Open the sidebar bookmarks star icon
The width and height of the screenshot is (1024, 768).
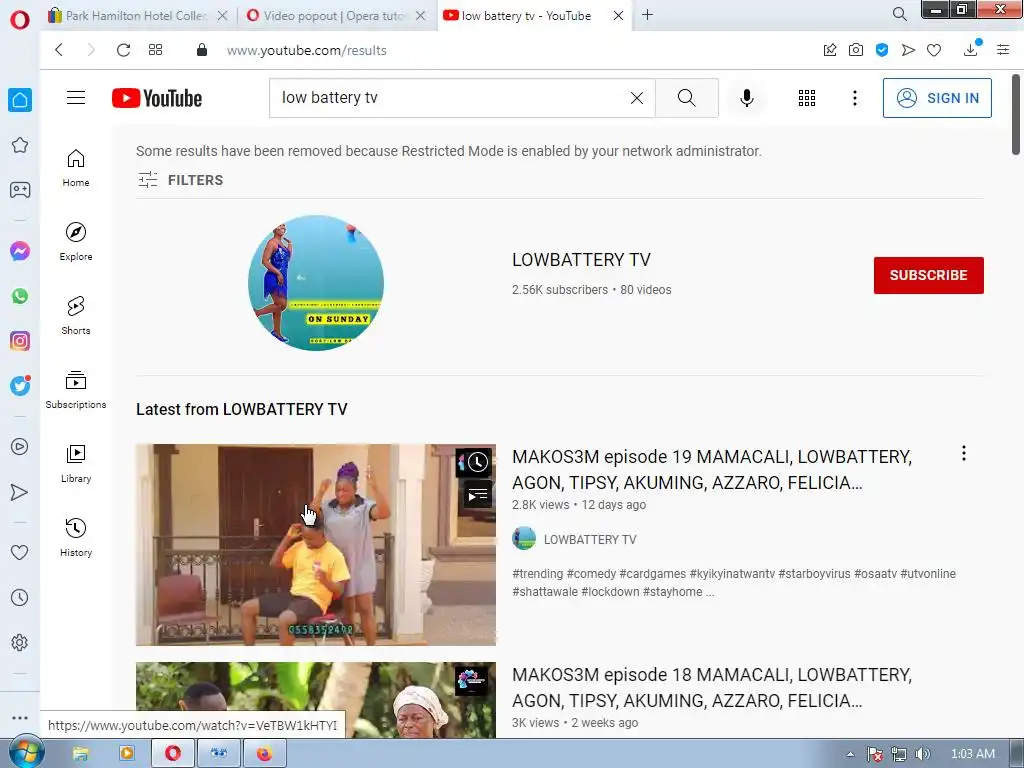20,145
